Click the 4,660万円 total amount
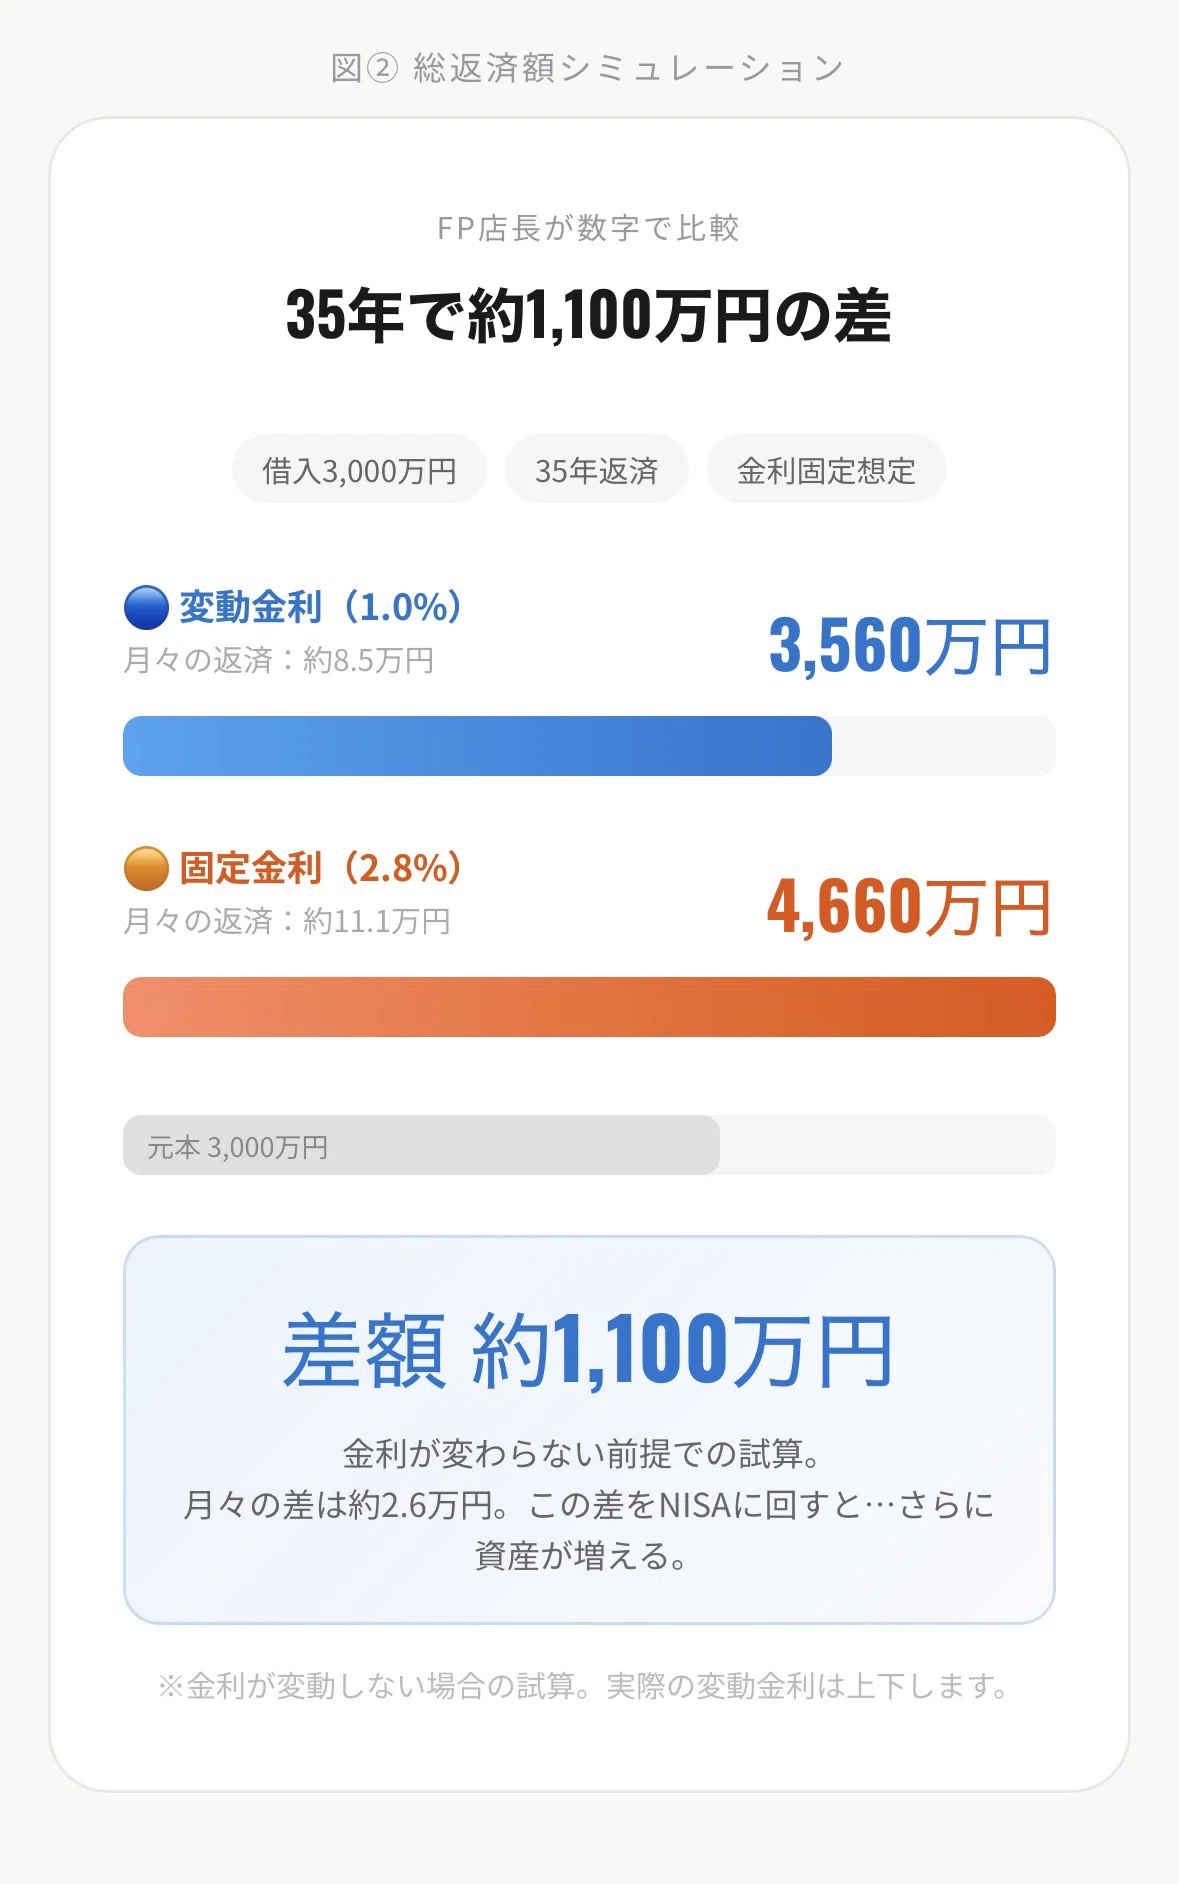This screenshot has height=1884, width=1179. pos(909,907)
